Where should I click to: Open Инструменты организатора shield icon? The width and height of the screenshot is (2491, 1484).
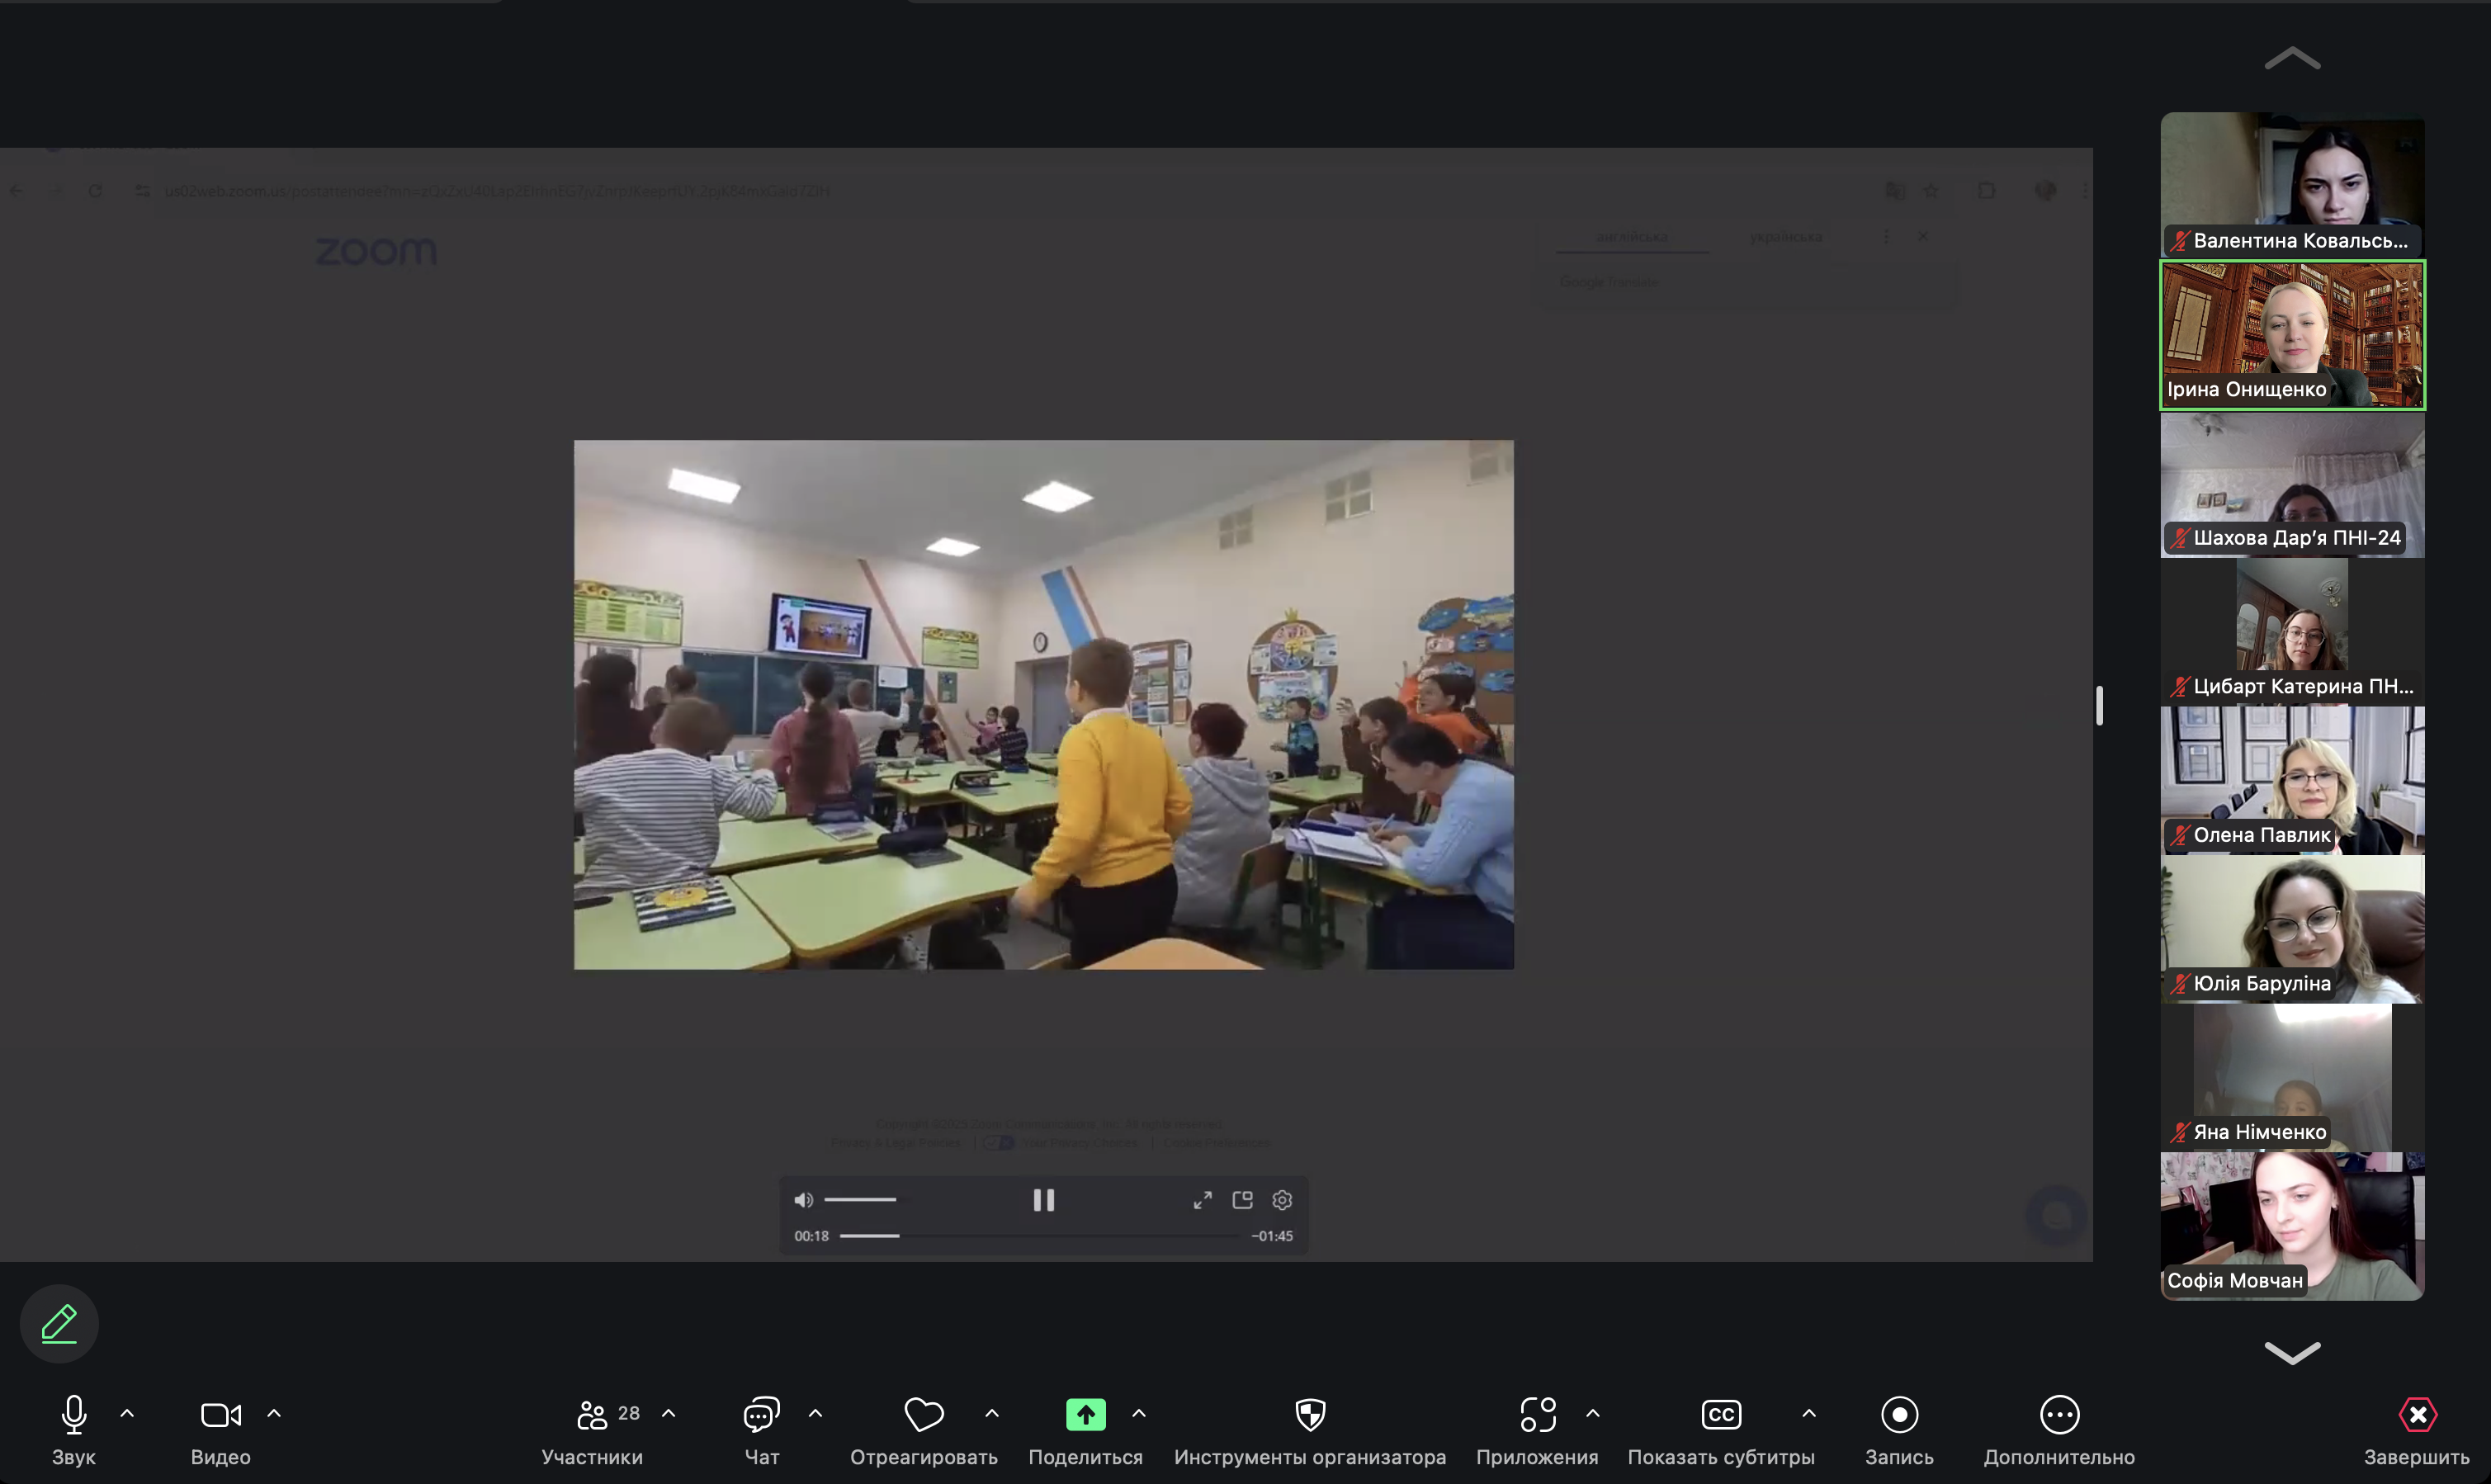(1310, 1415)
